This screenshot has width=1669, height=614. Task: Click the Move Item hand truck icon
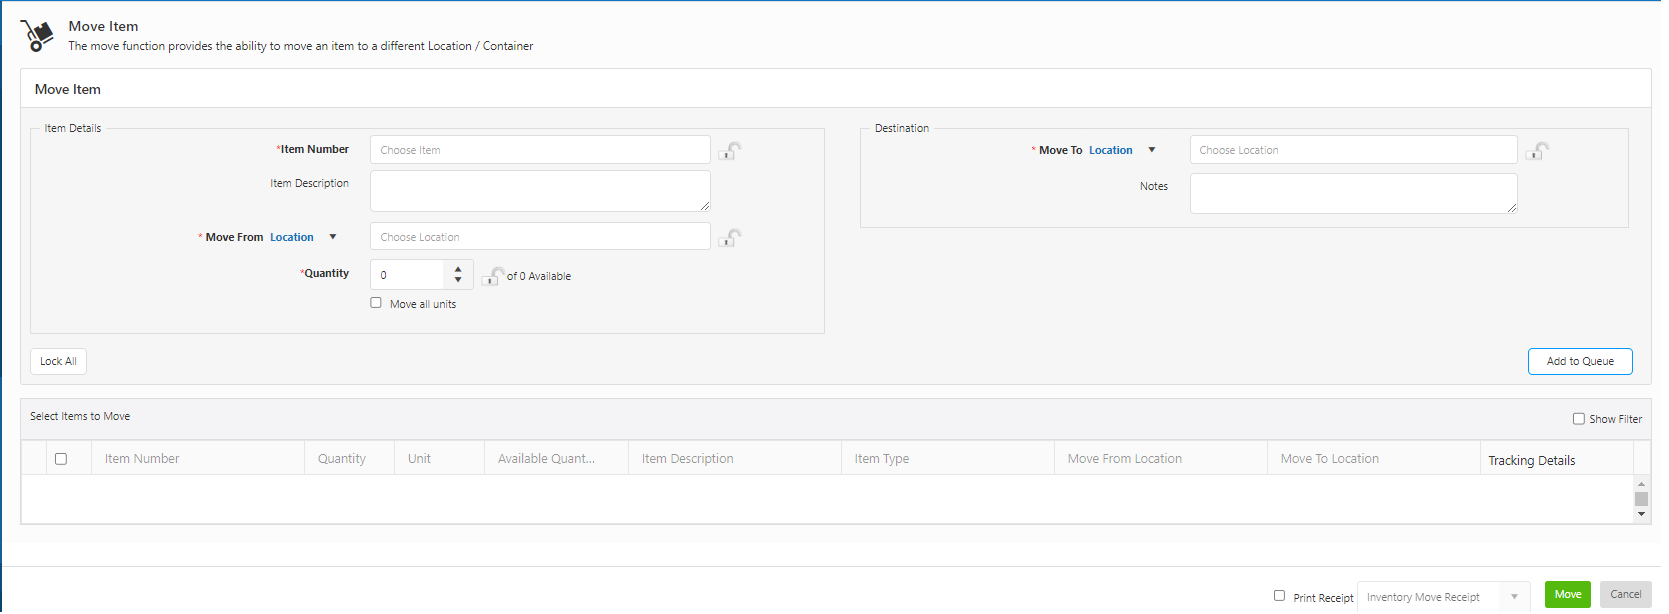(38, 36)
